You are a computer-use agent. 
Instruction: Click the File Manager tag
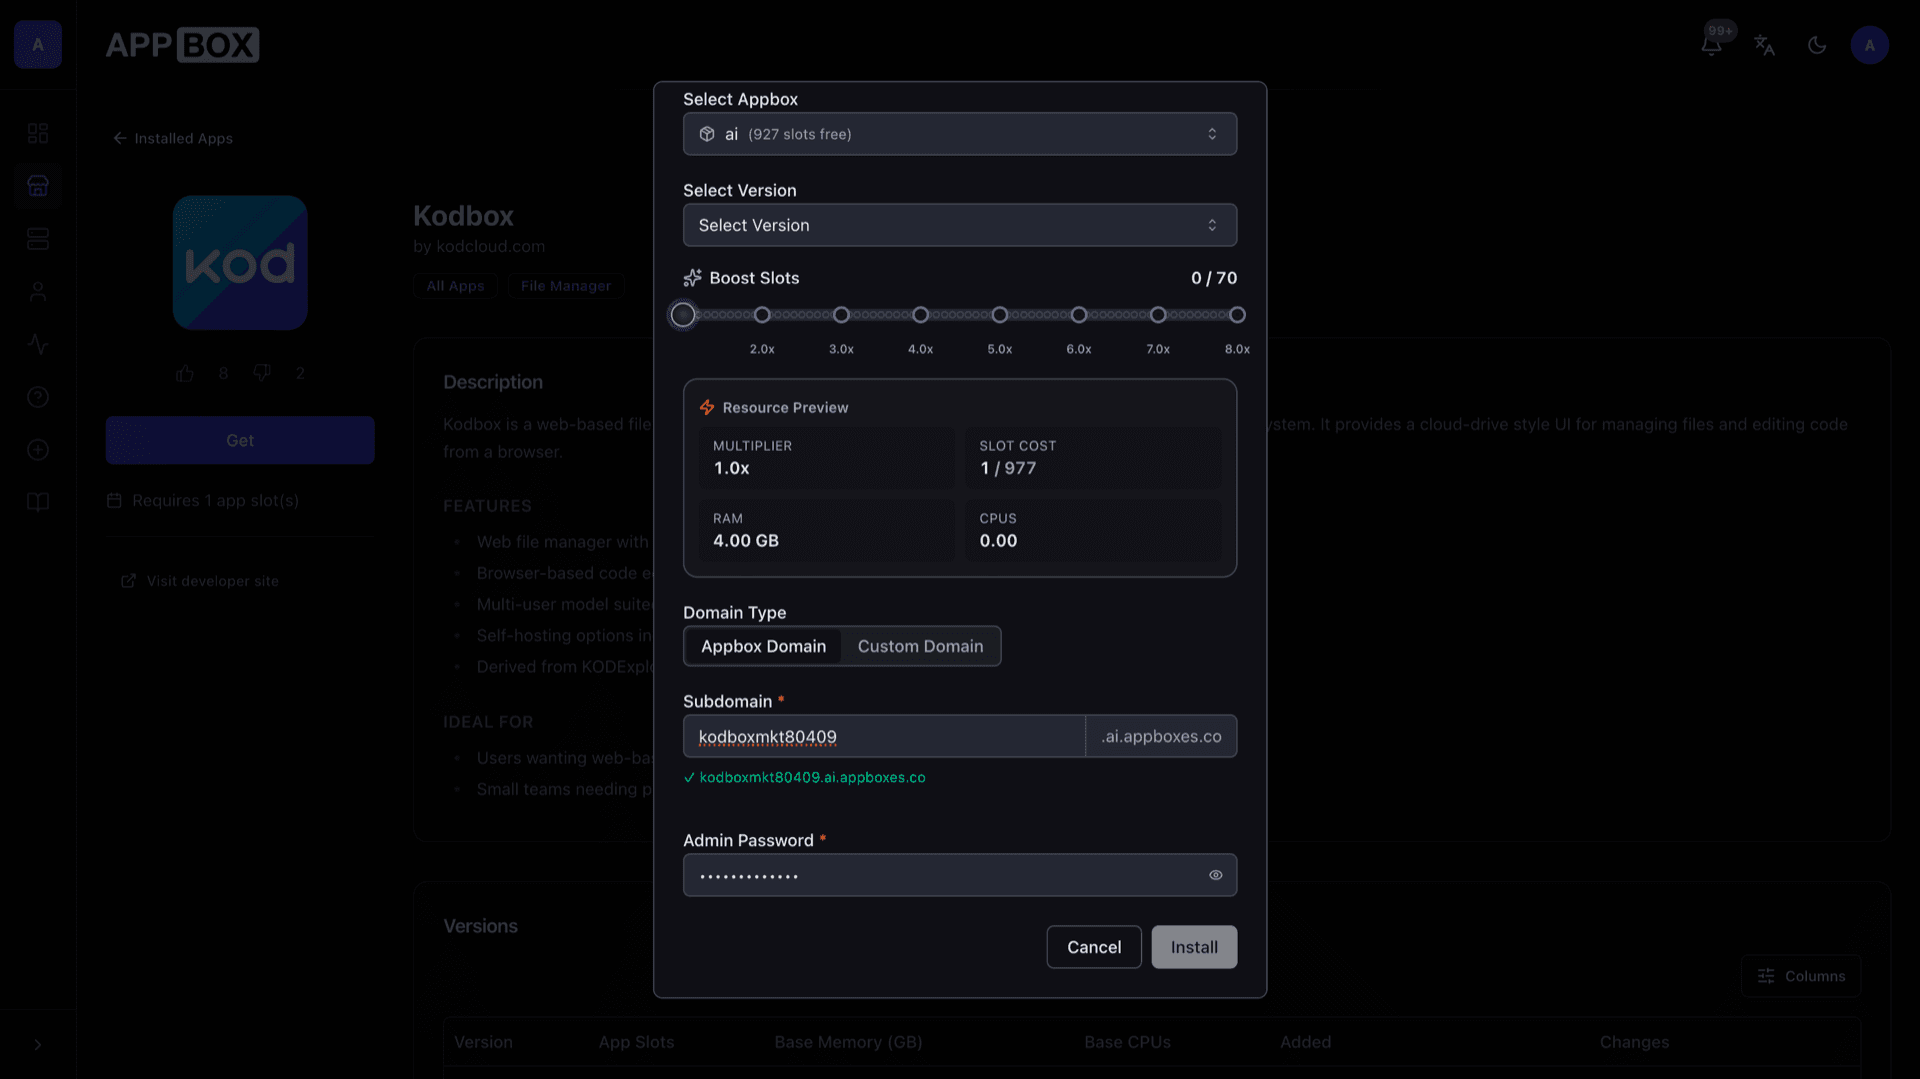(565, 286)
